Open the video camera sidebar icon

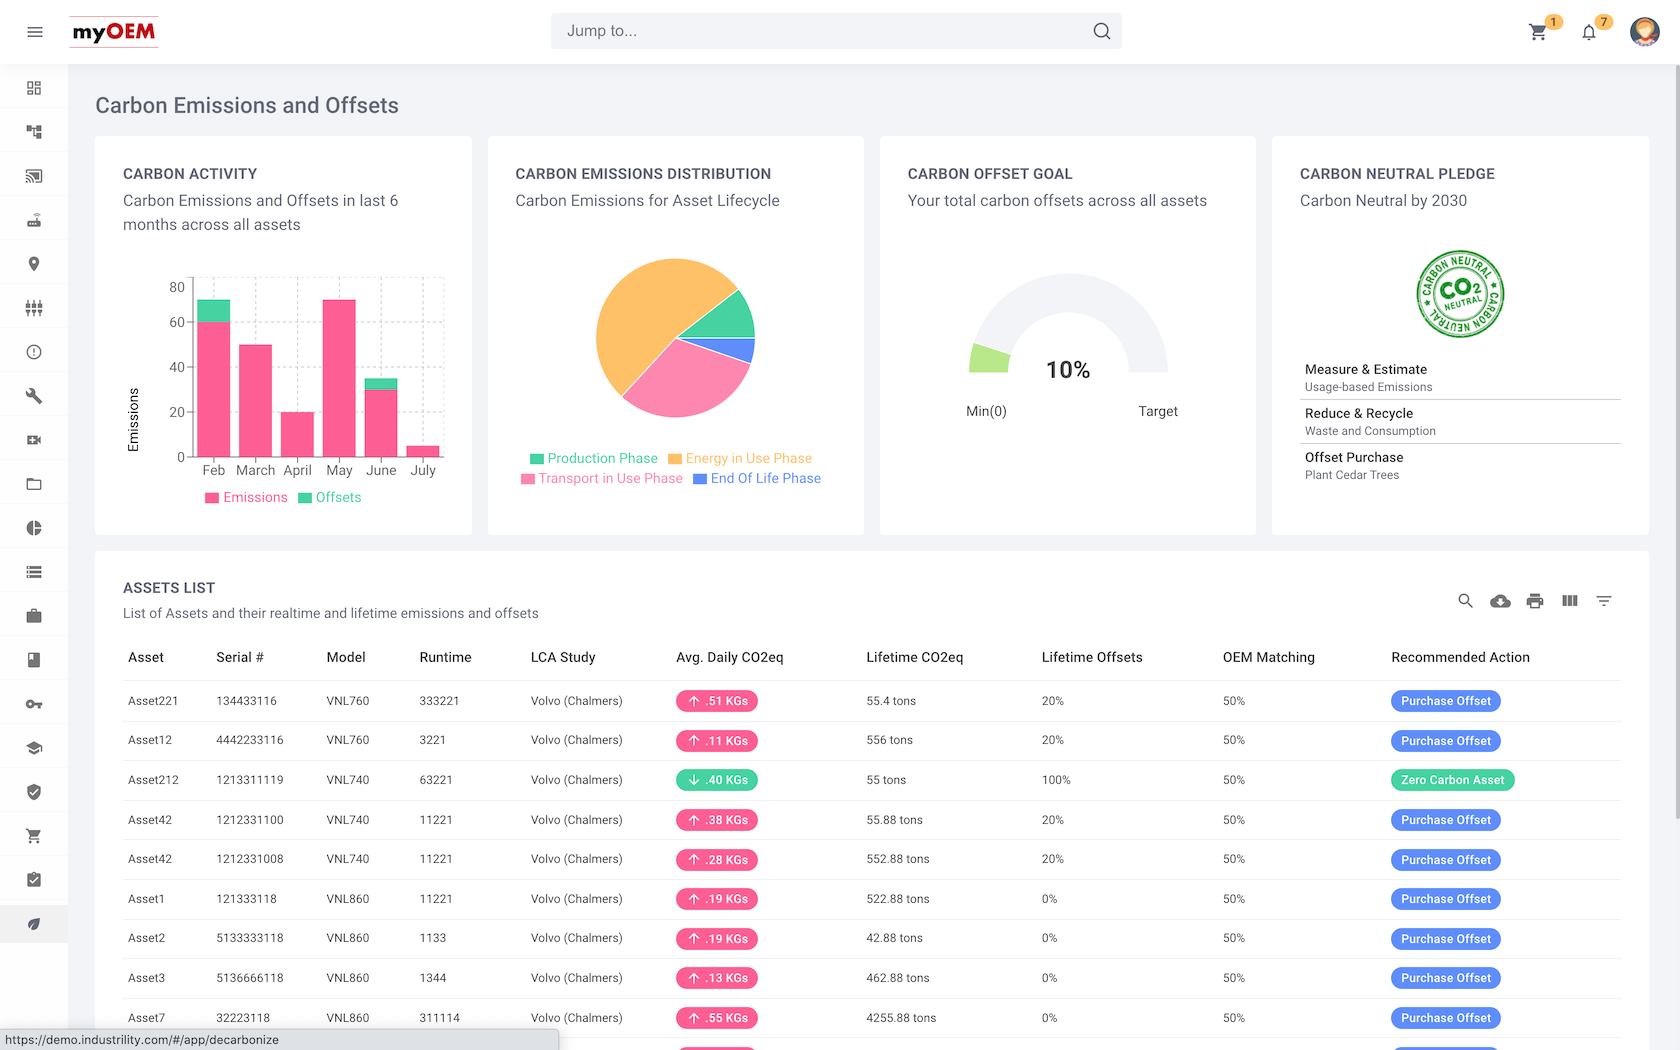34,440
